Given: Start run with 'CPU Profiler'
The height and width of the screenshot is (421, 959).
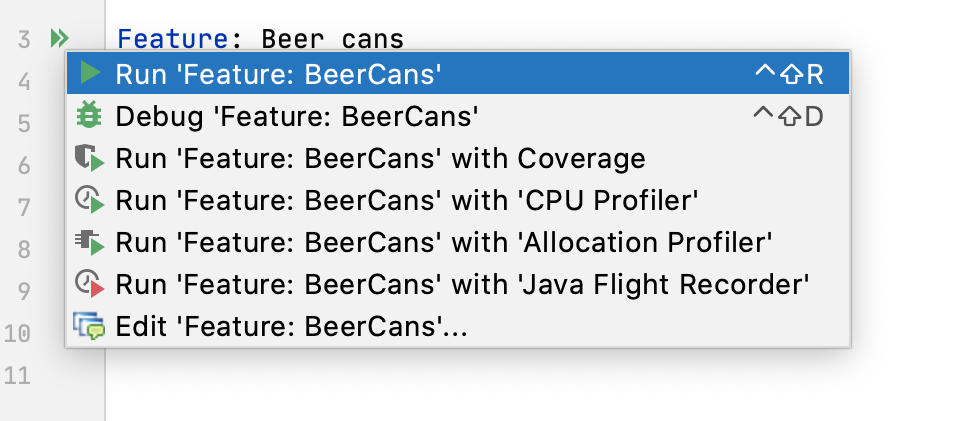Looking at the screenshot, I should 457,200.
